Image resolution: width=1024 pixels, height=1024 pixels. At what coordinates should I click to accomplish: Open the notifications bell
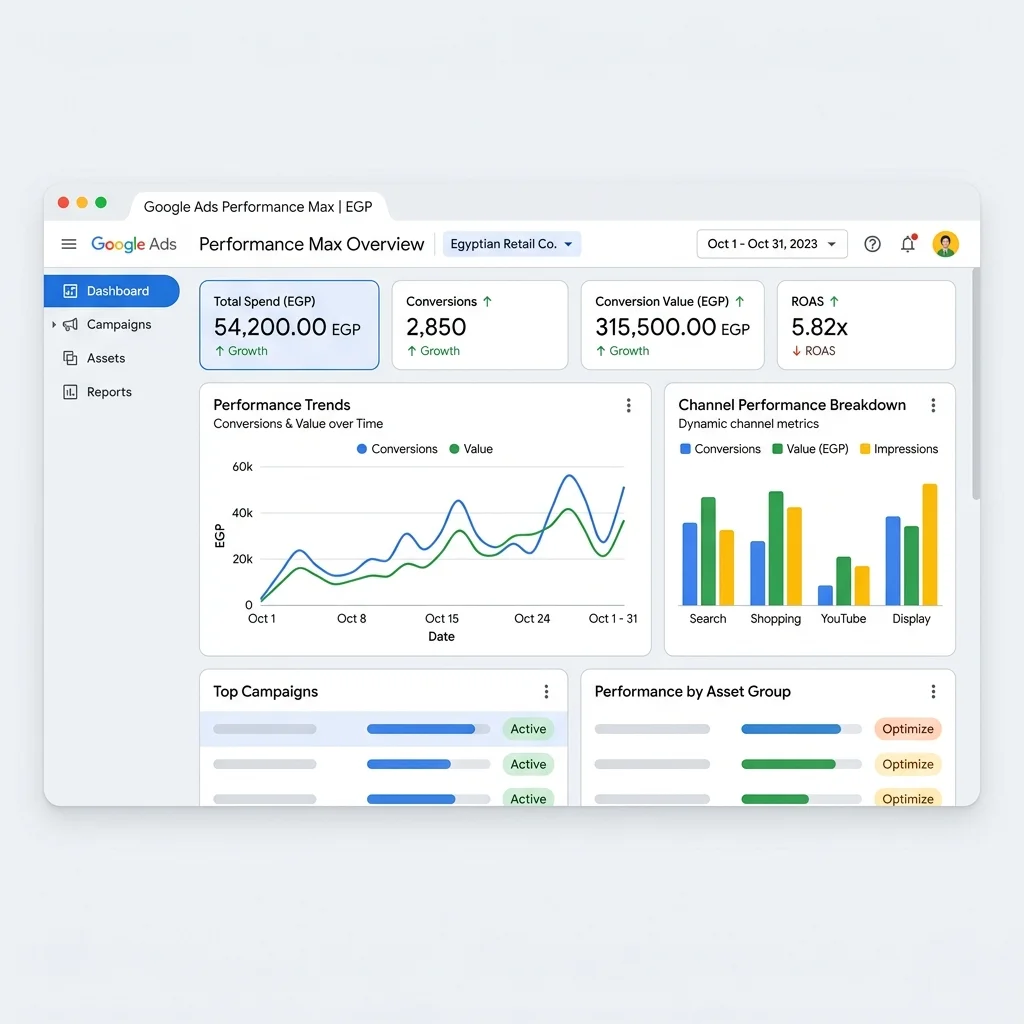(908, 244)
